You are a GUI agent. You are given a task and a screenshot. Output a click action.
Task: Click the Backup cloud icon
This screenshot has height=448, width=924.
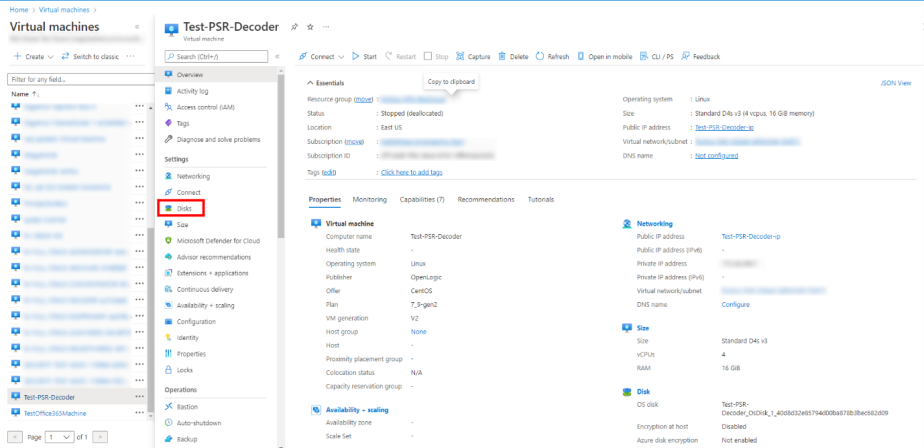coord(169,439)
